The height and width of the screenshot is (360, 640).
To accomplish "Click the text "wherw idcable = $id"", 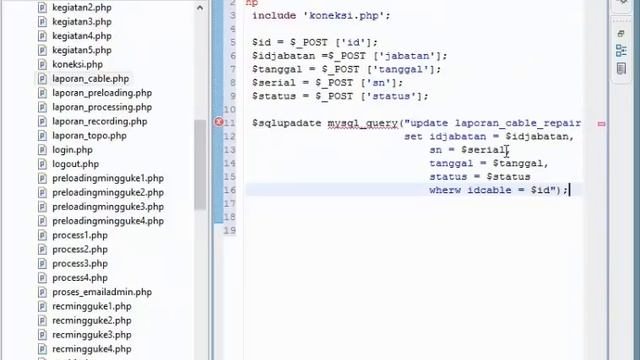I will [x=489, y=190].
